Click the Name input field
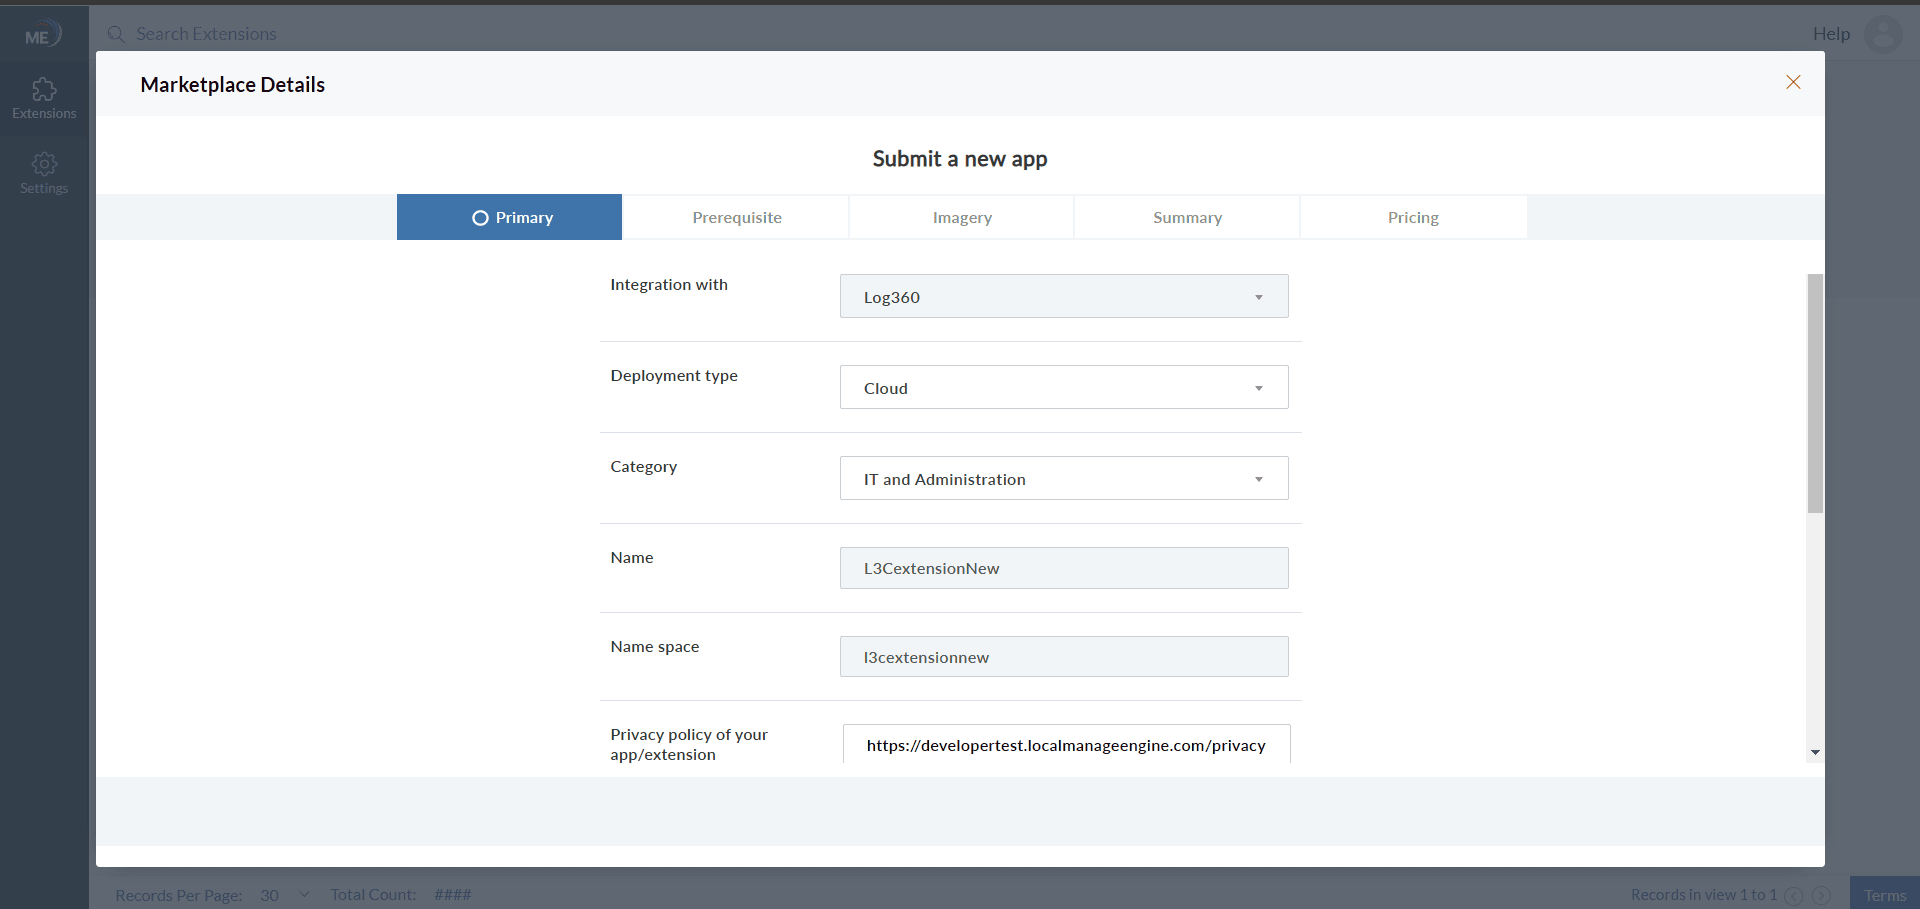This screenshot has width=1920, height=909. (1063, 567)
